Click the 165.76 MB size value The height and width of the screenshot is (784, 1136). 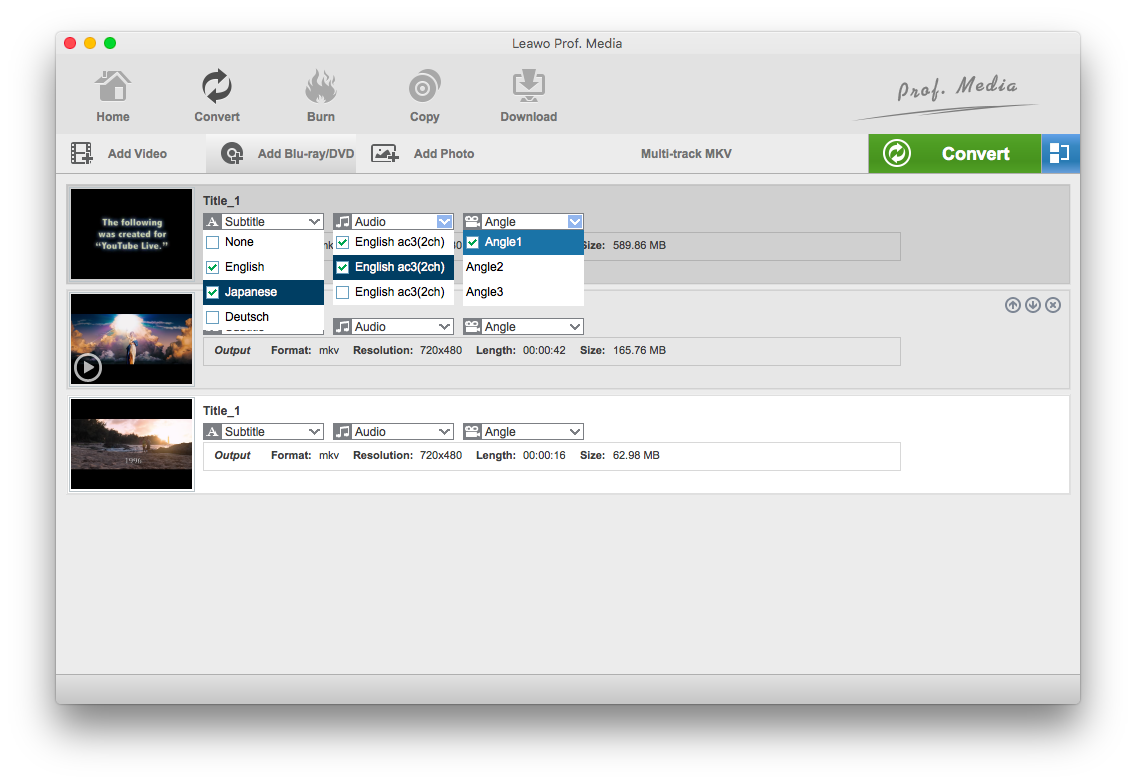coord(639,350)
